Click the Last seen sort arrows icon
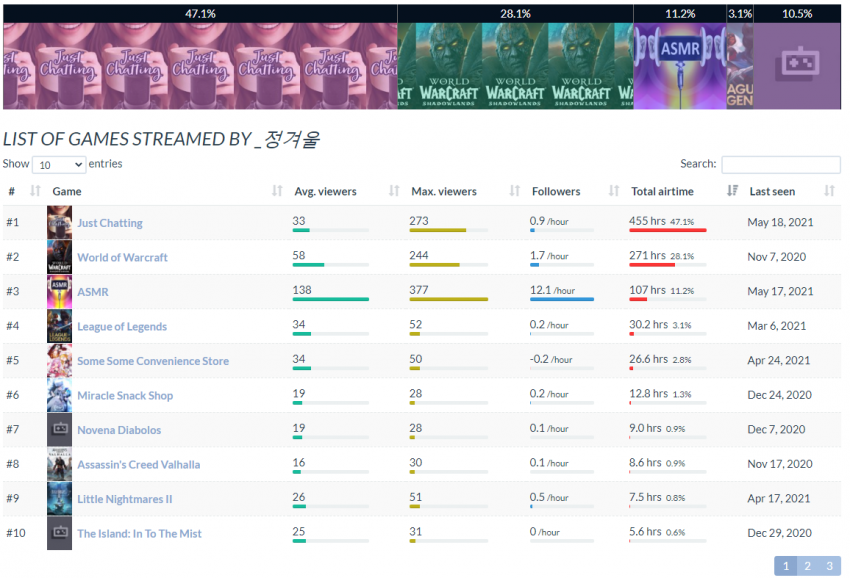Image resolution: width=850 pixels, height=578 pixels. point(829,191)
